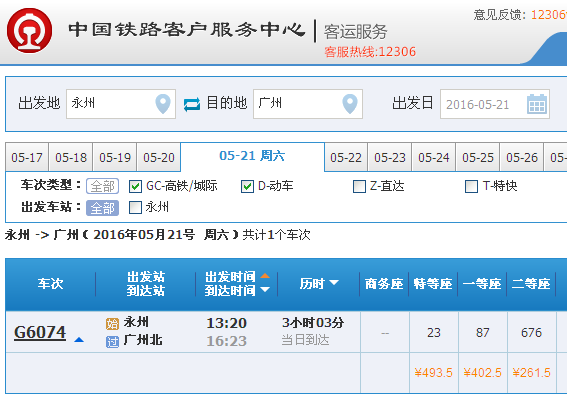This screenshot has height=399, width=567.
Task: Click the 过 passing station badge
Action: click(112, 341)
